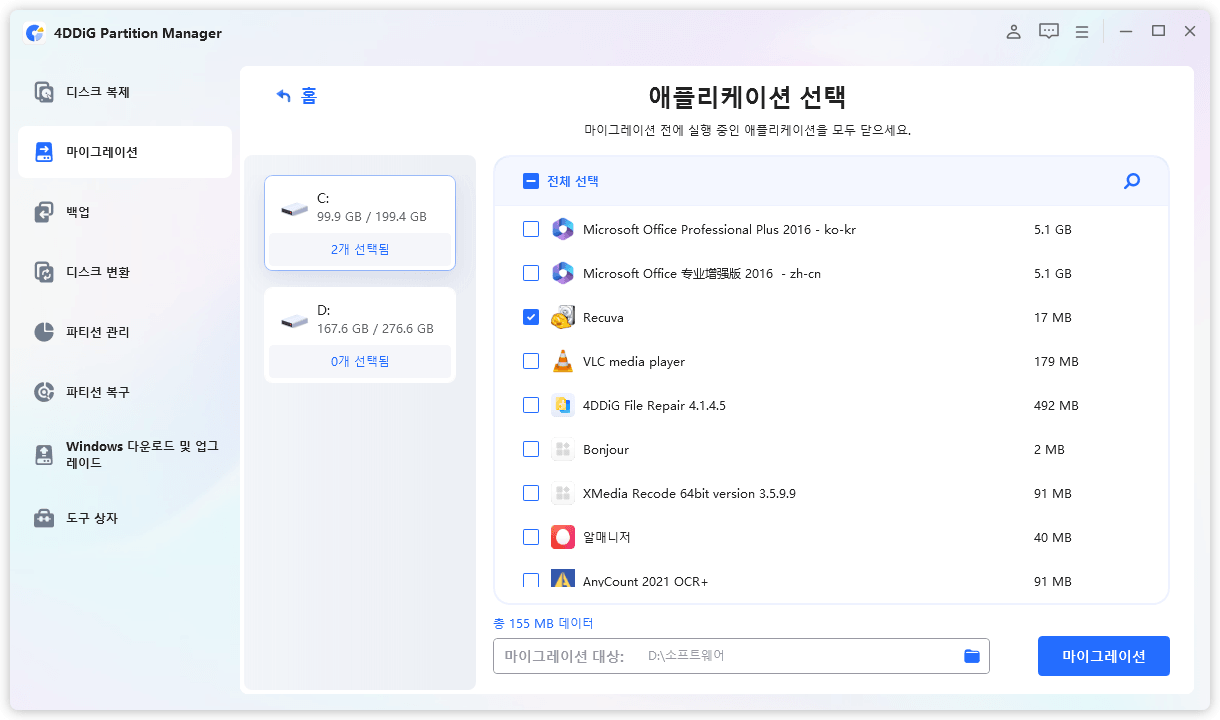The height and width of the screenshot is (720, 1220).
Task: Click the XMedia Recode app icon
Action: (x=563, y=493)
